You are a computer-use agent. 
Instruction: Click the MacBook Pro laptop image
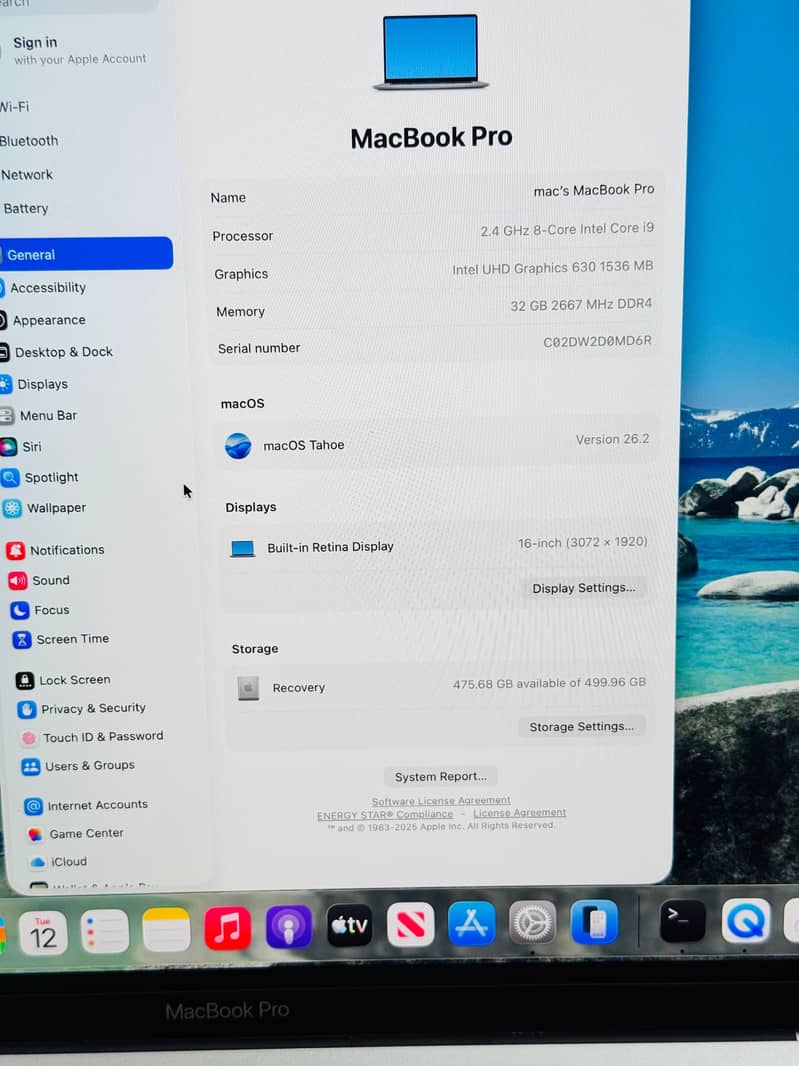(430, 53)
